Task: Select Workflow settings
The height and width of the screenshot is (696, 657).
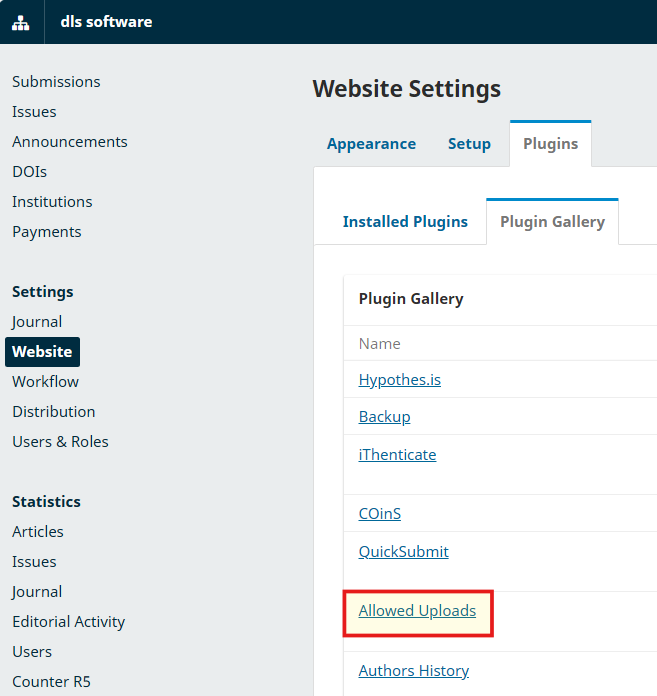Action: tap(45, 382)
